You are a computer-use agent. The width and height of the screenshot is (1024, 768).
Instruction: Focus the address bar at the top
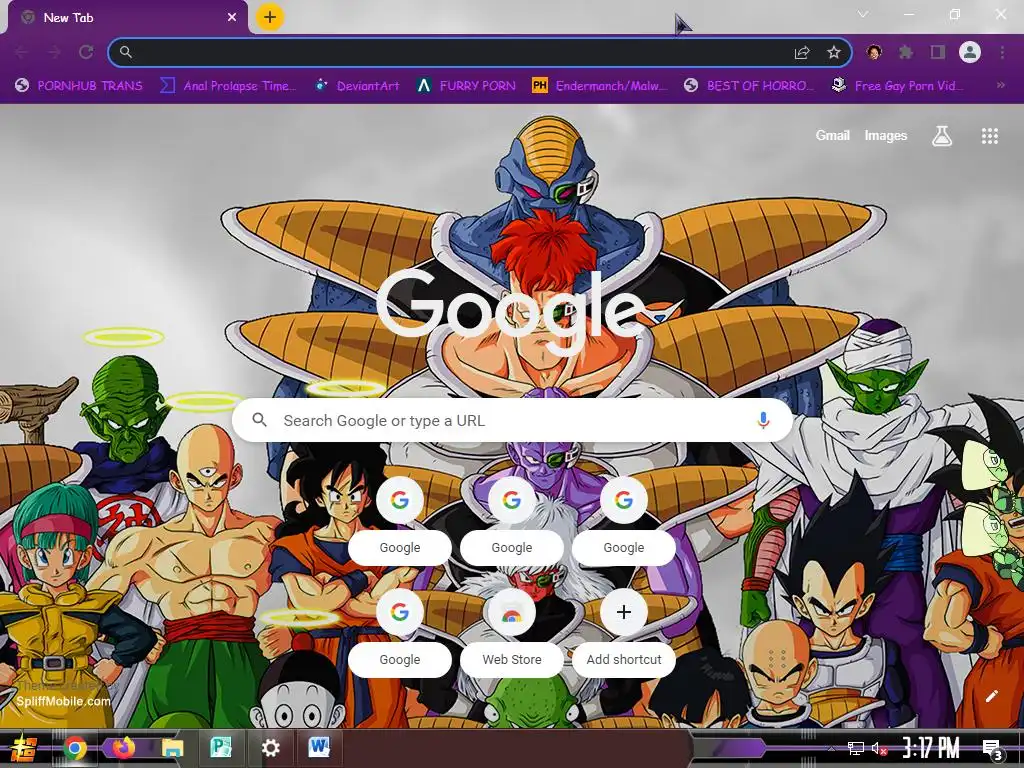click(480, 52)
